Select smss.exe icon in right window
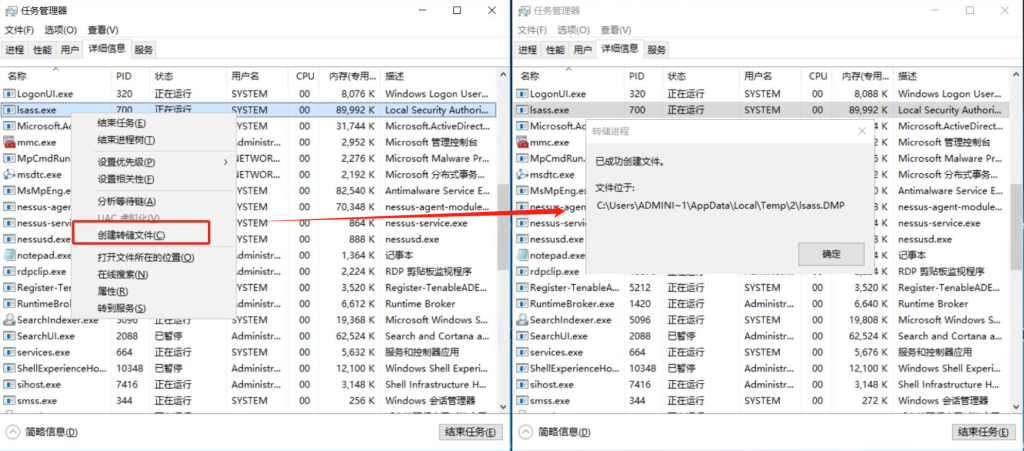The height and width of the screenshot is (451, 1024). 522,401
